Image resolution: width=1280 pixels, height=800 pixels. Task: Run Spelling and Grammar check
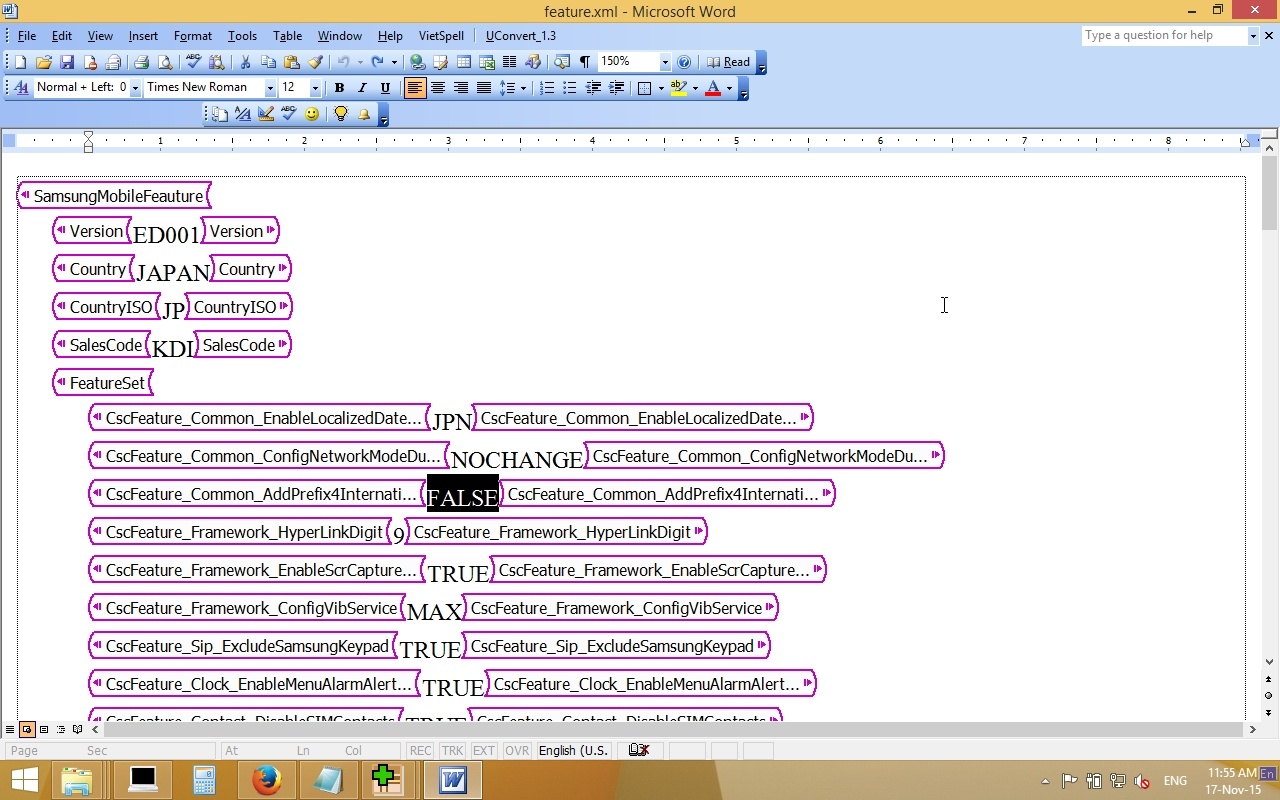194,62
